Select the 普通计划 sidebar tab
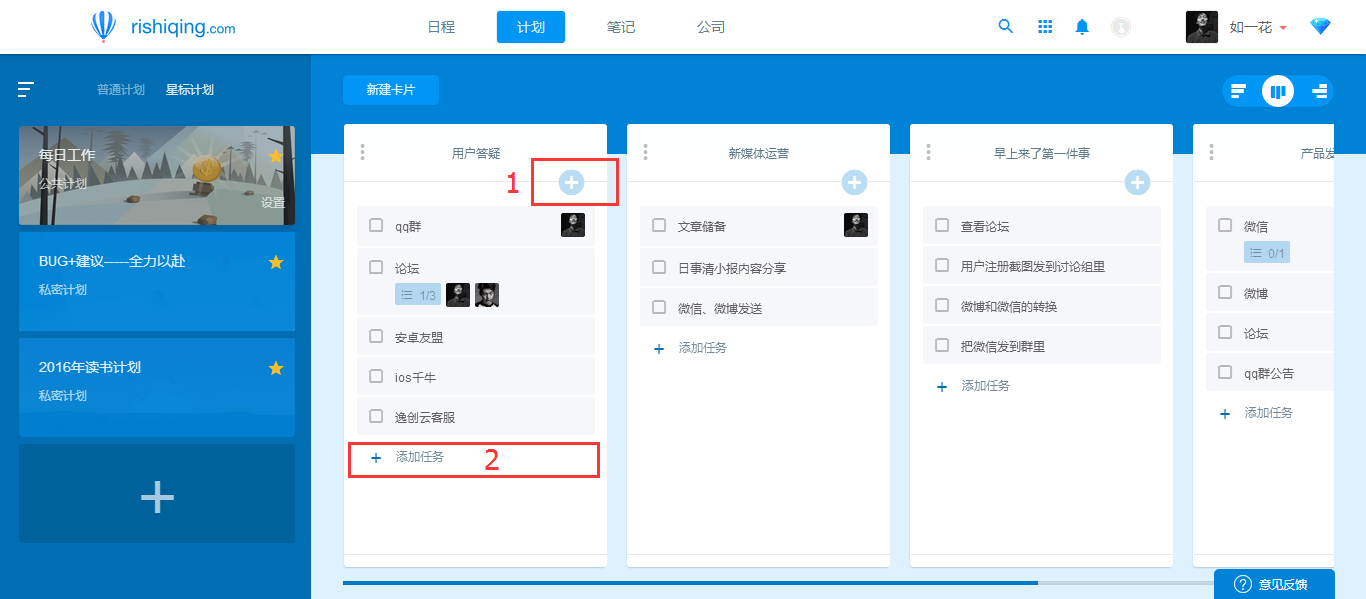The image size is (1366, 599). [120, 89]
